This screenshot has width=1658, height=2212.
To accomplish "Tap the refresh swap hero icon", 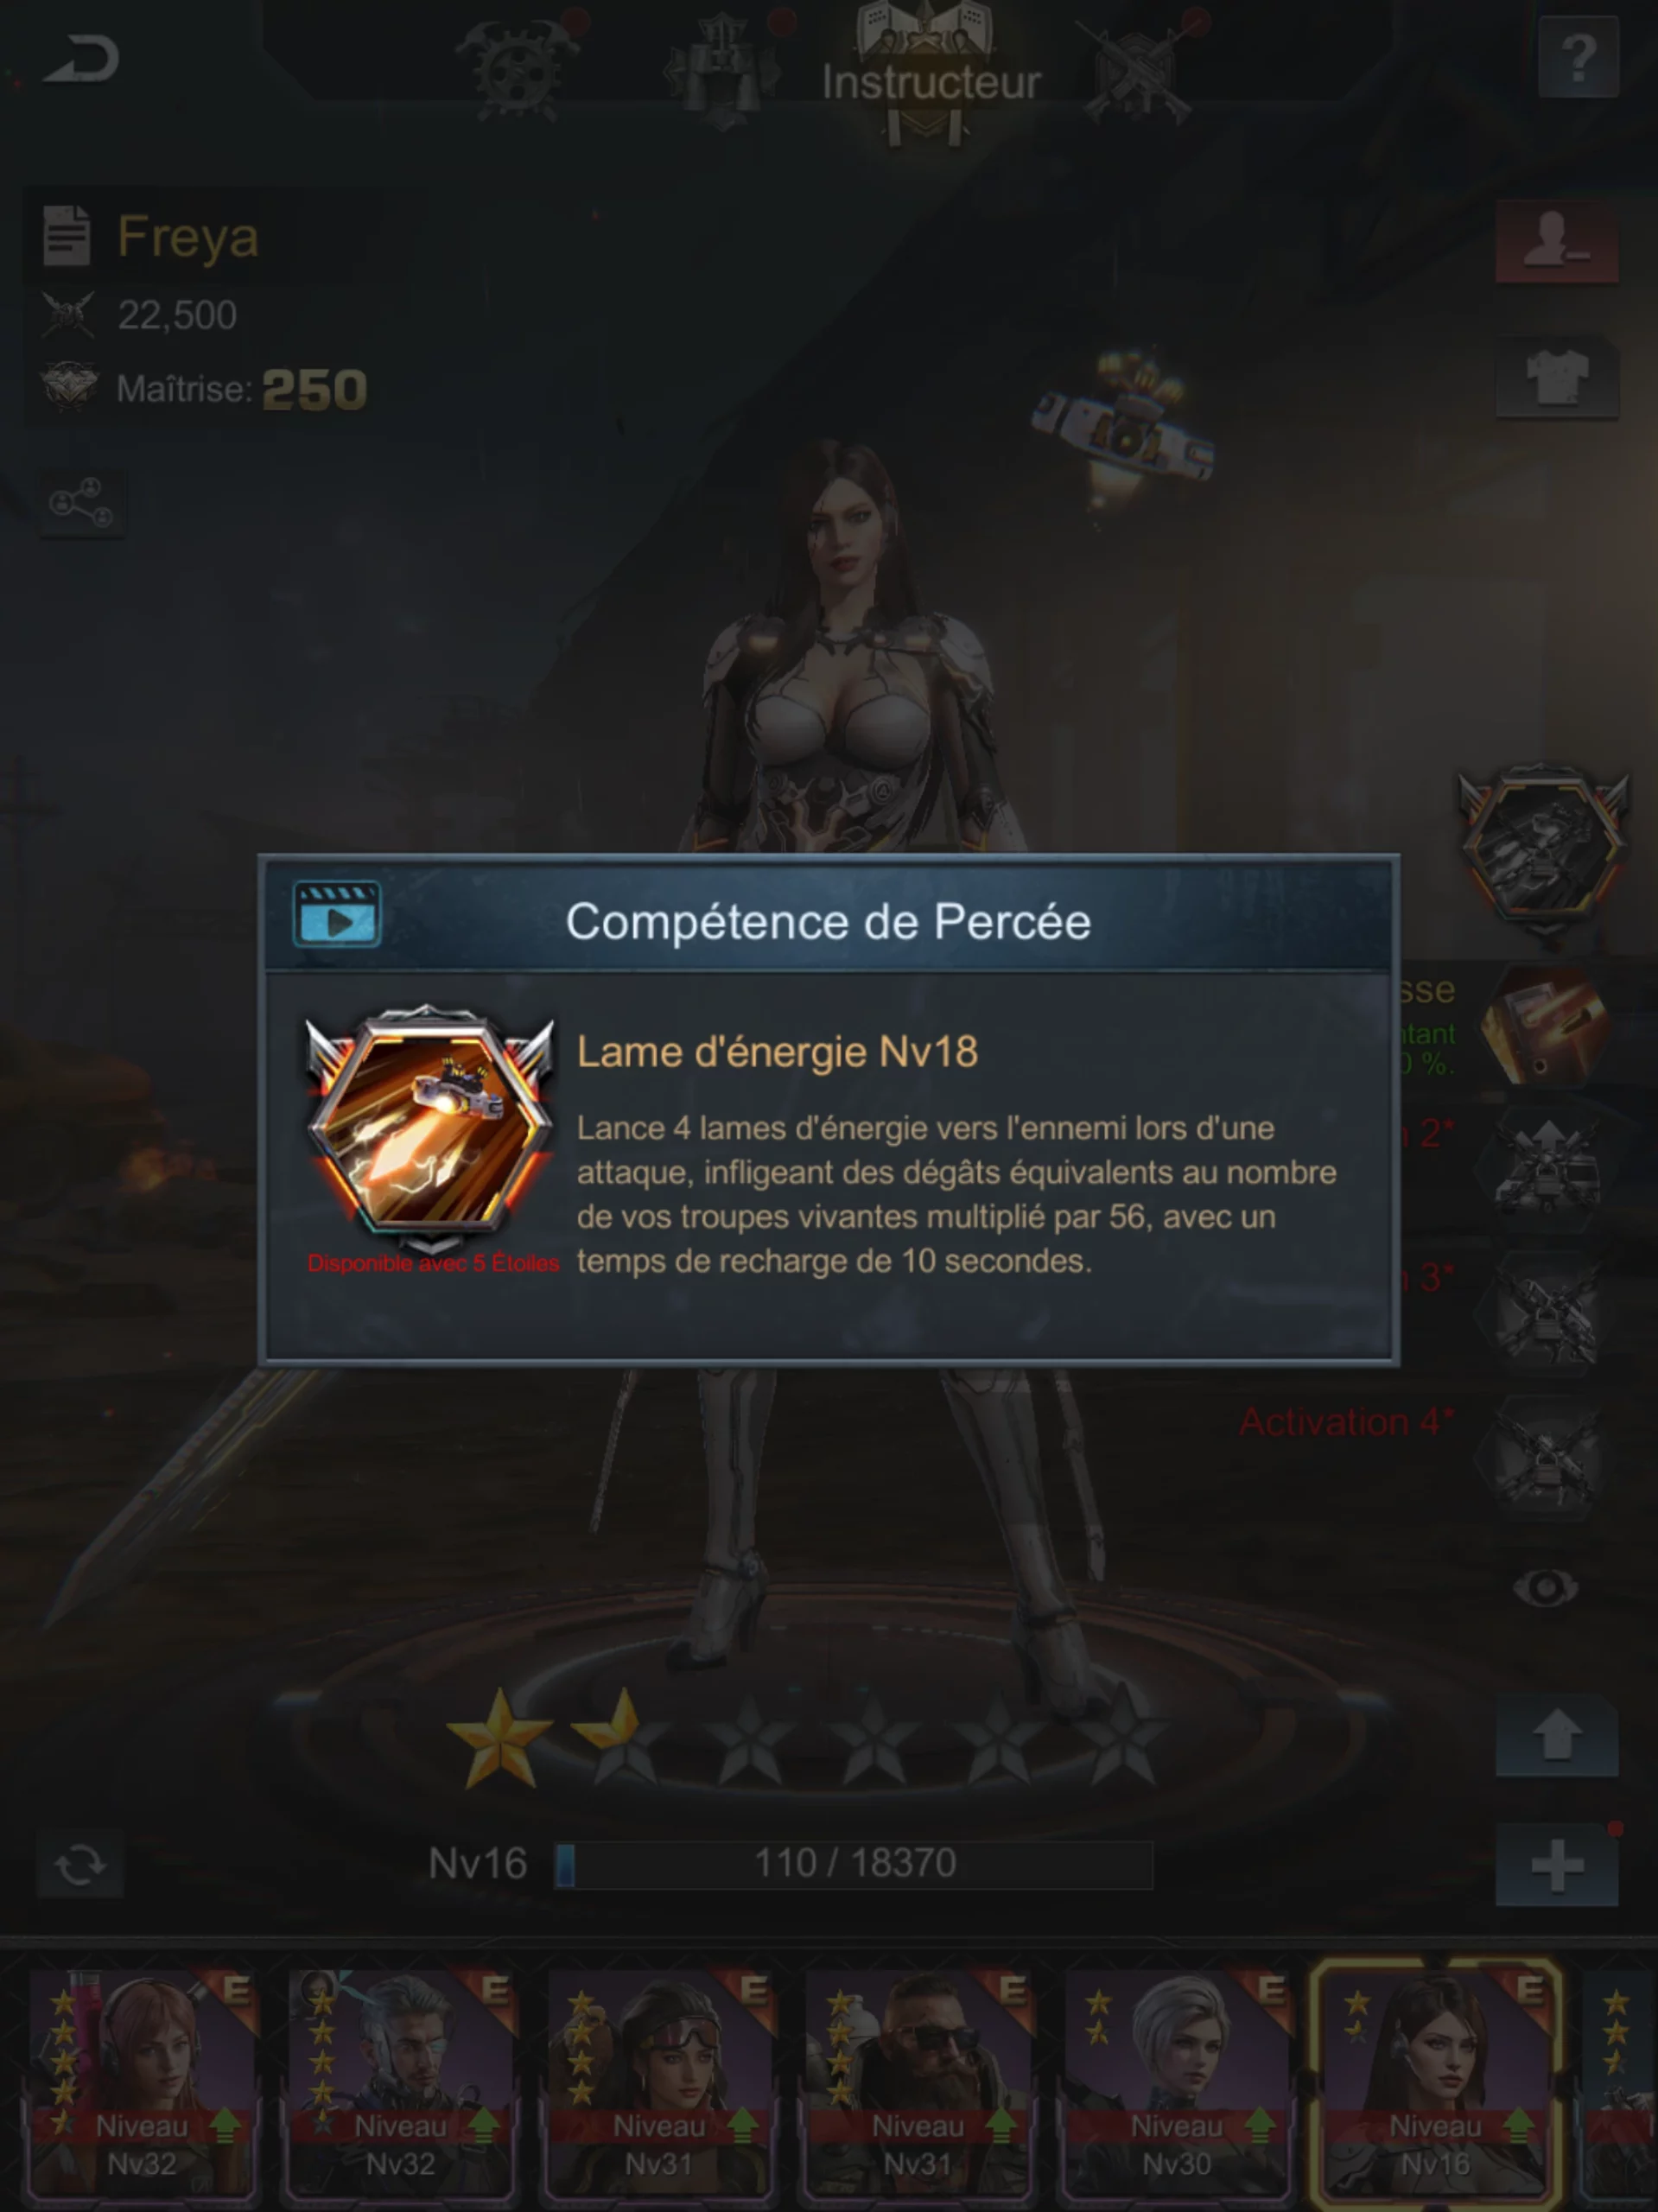I will [x=80, y=1864].
